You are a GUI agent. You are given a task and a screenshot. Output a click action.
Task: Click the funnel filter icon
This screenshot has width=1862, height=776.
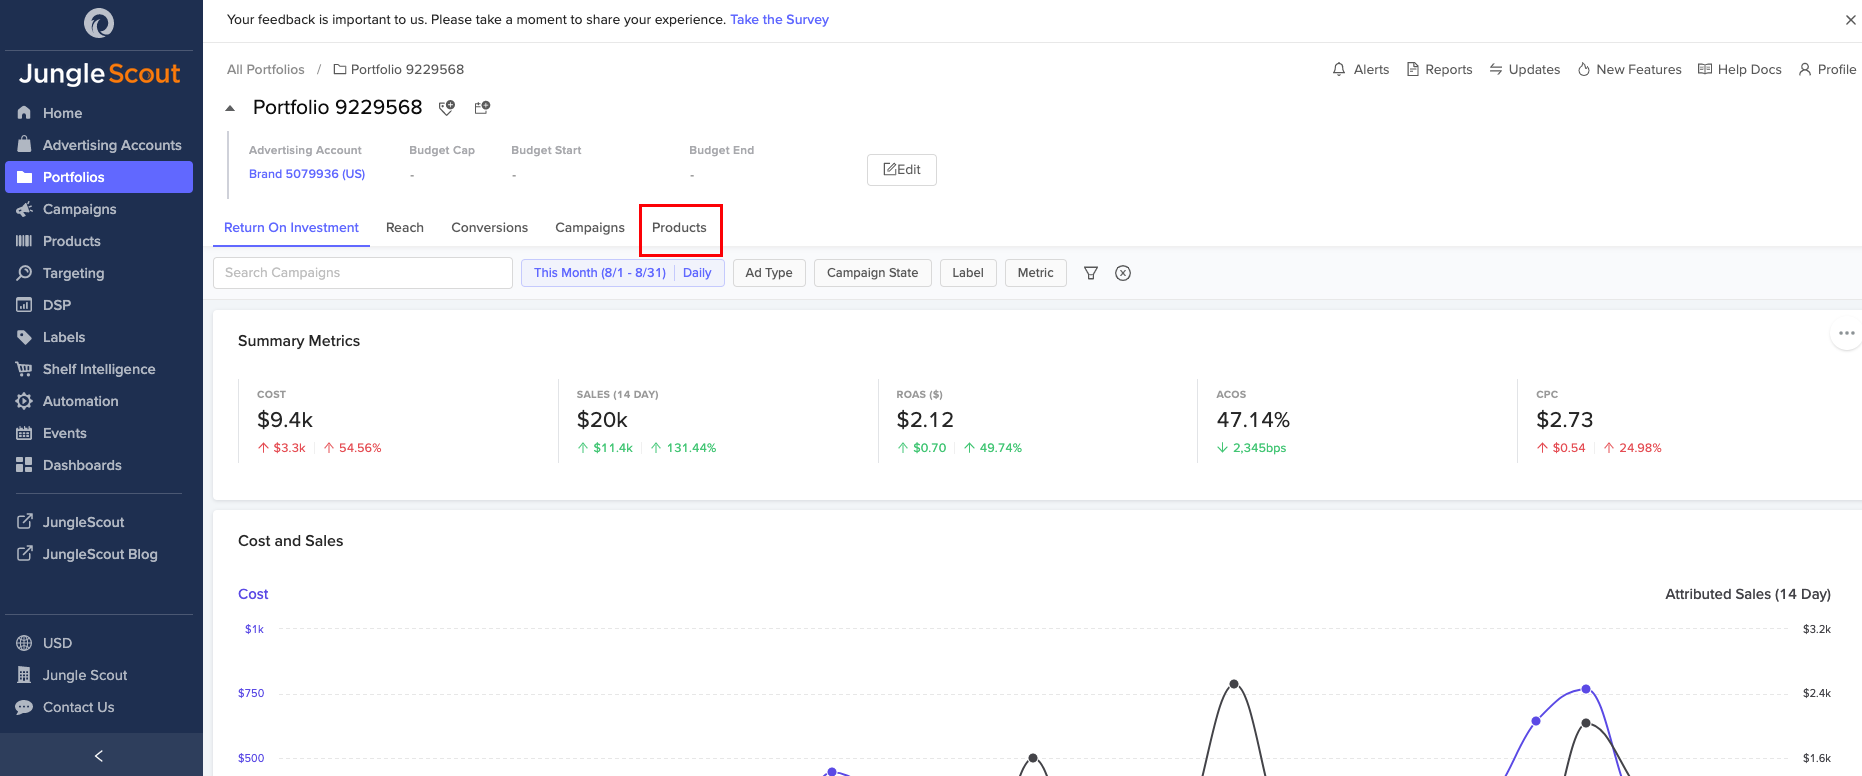(x=1091, y=273)
